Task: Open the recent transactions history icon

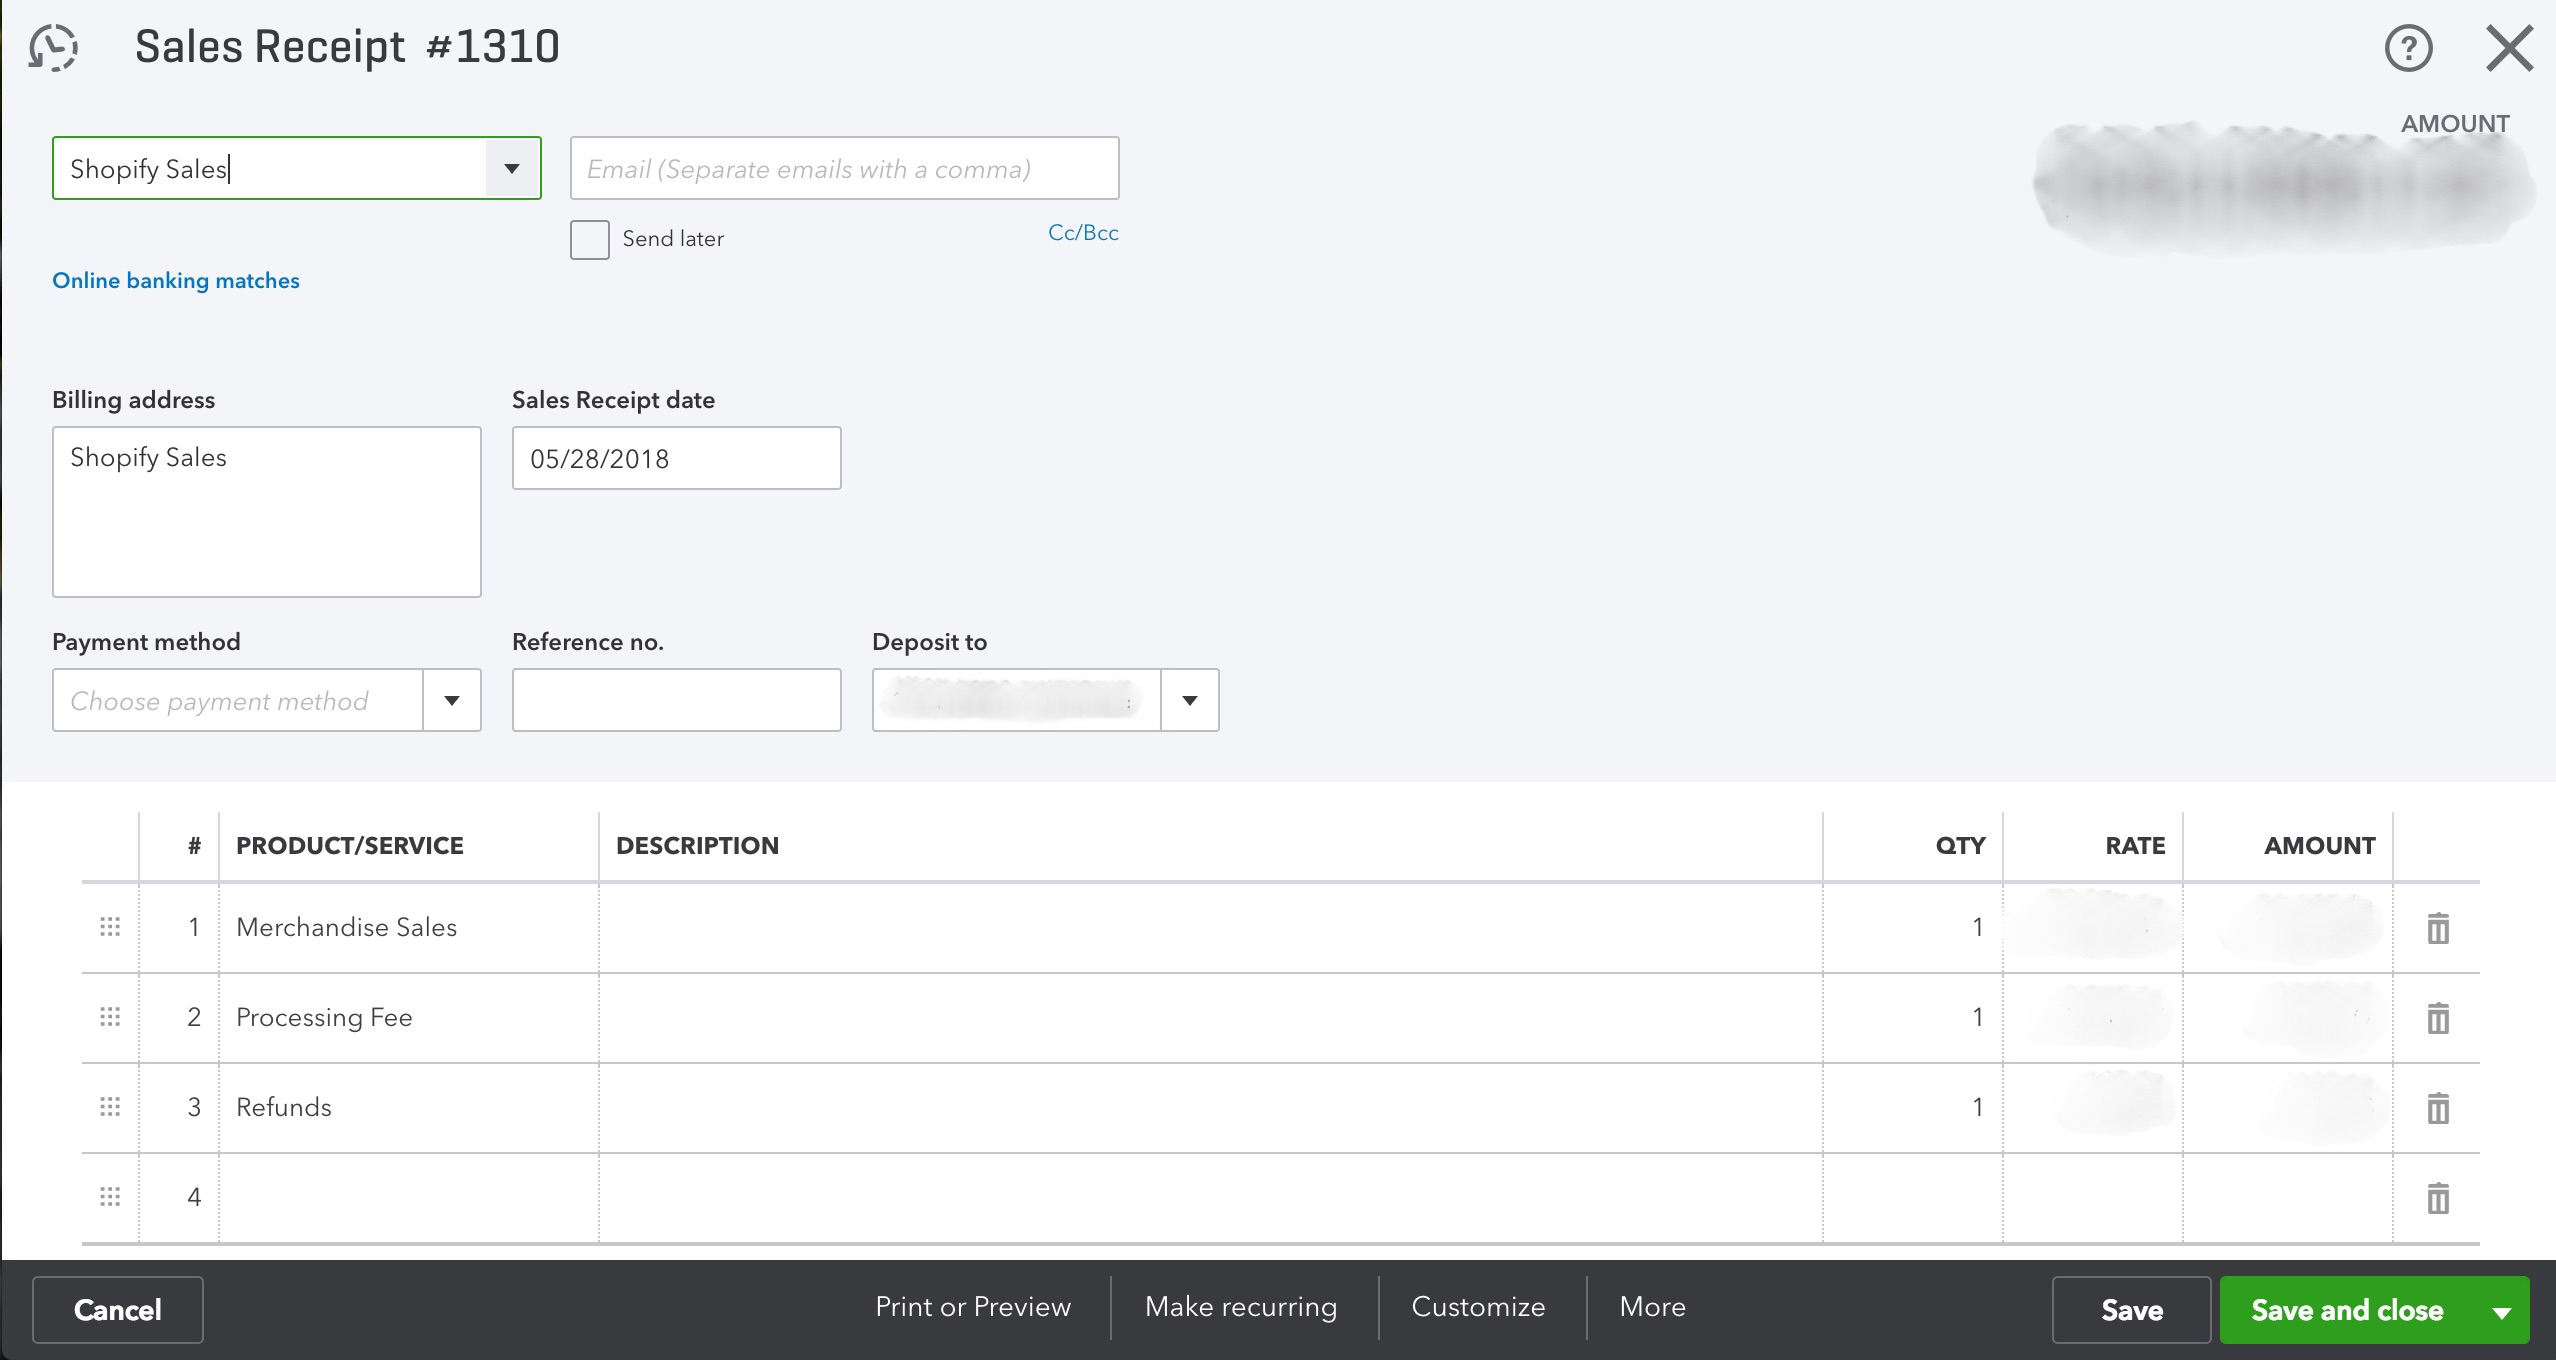Action: click(51, 46)
